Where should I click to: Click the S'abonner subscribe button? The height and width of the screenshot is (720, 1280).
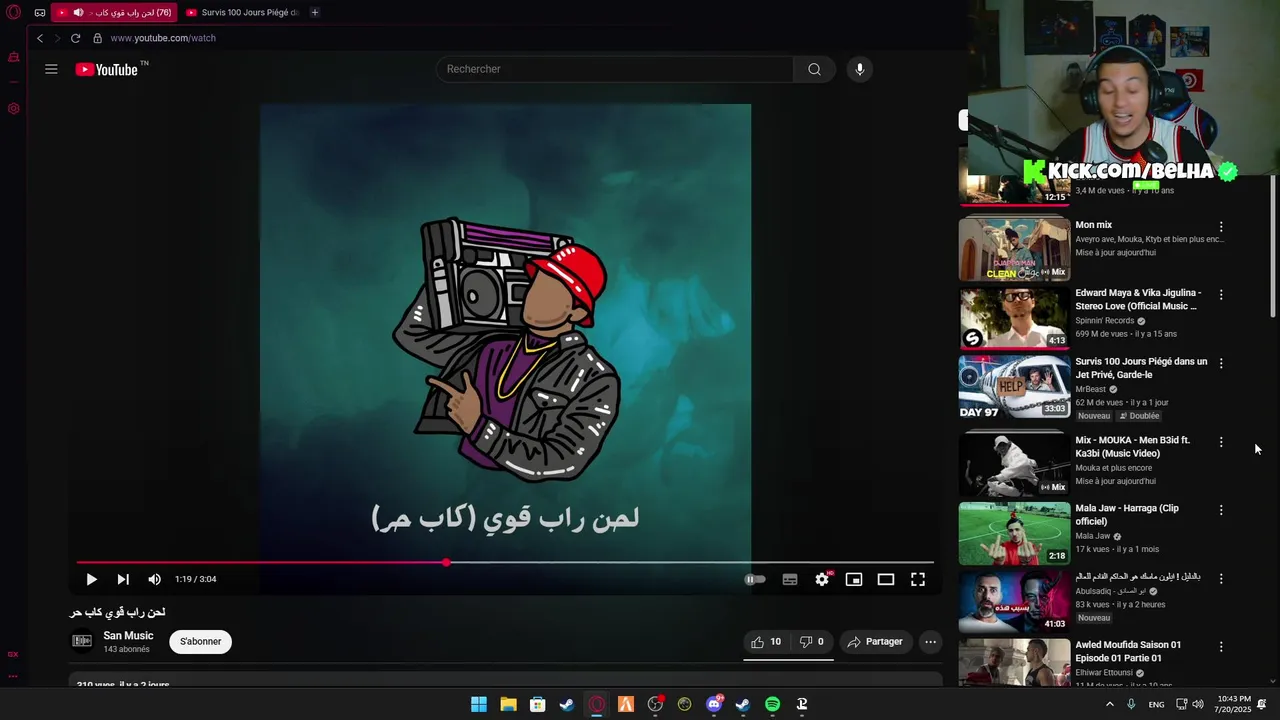(200, 642)
